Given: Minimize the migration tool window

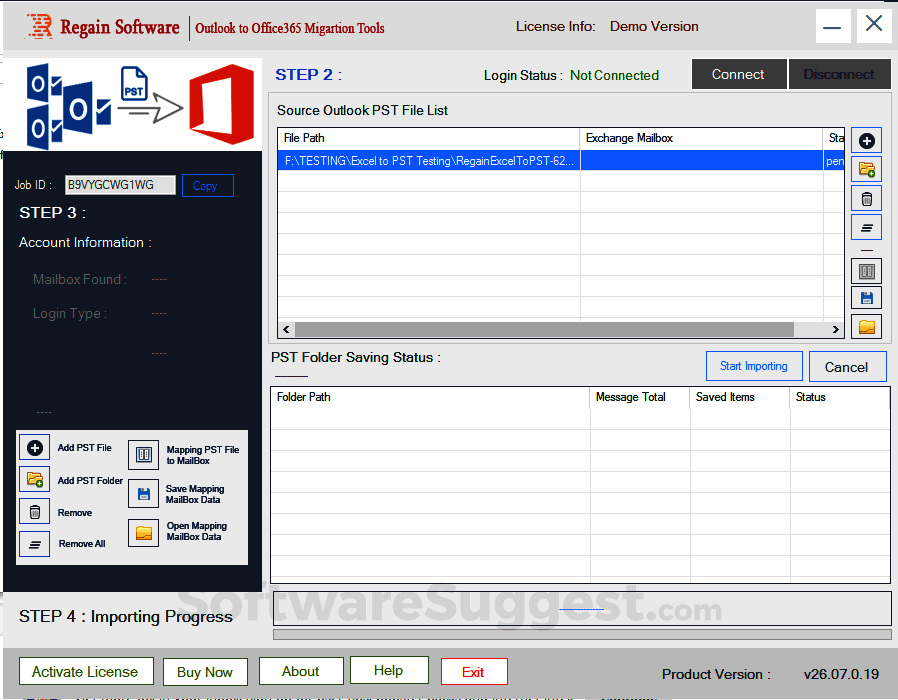Looking at the screenshot, I should click(832, 26).
